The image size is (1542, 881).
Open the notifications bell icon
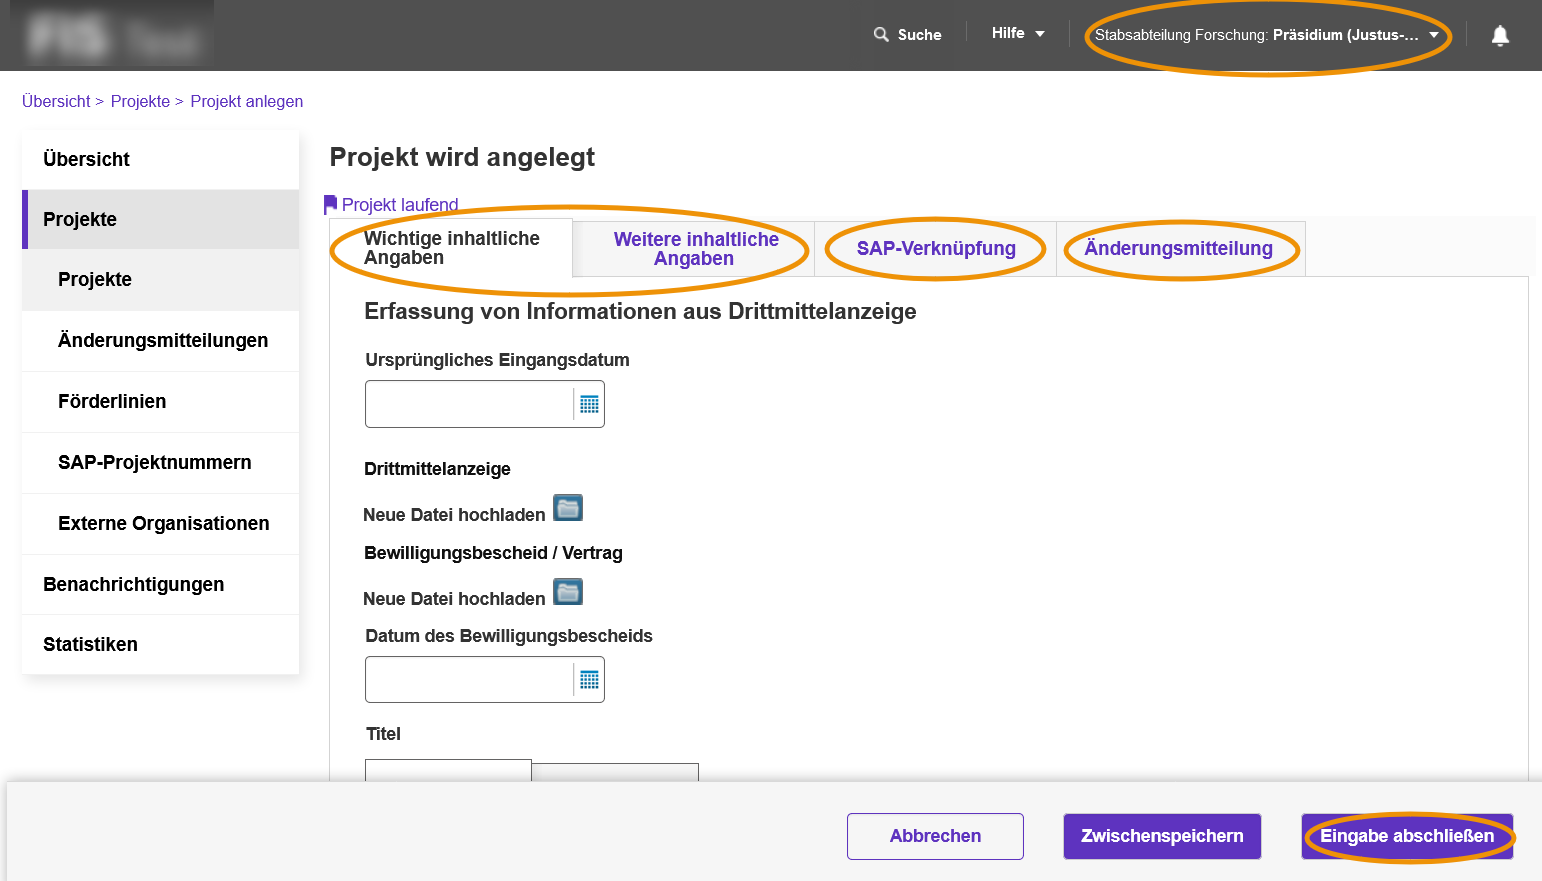pos(1499,36)
